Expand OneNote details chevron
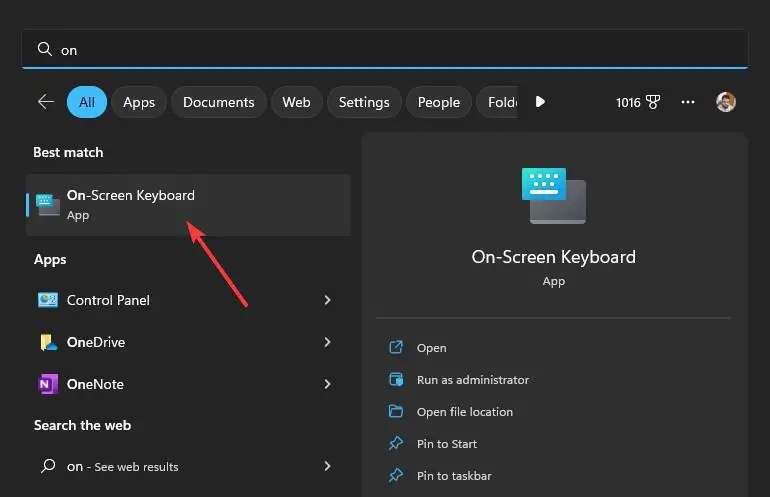 point(327,384)
